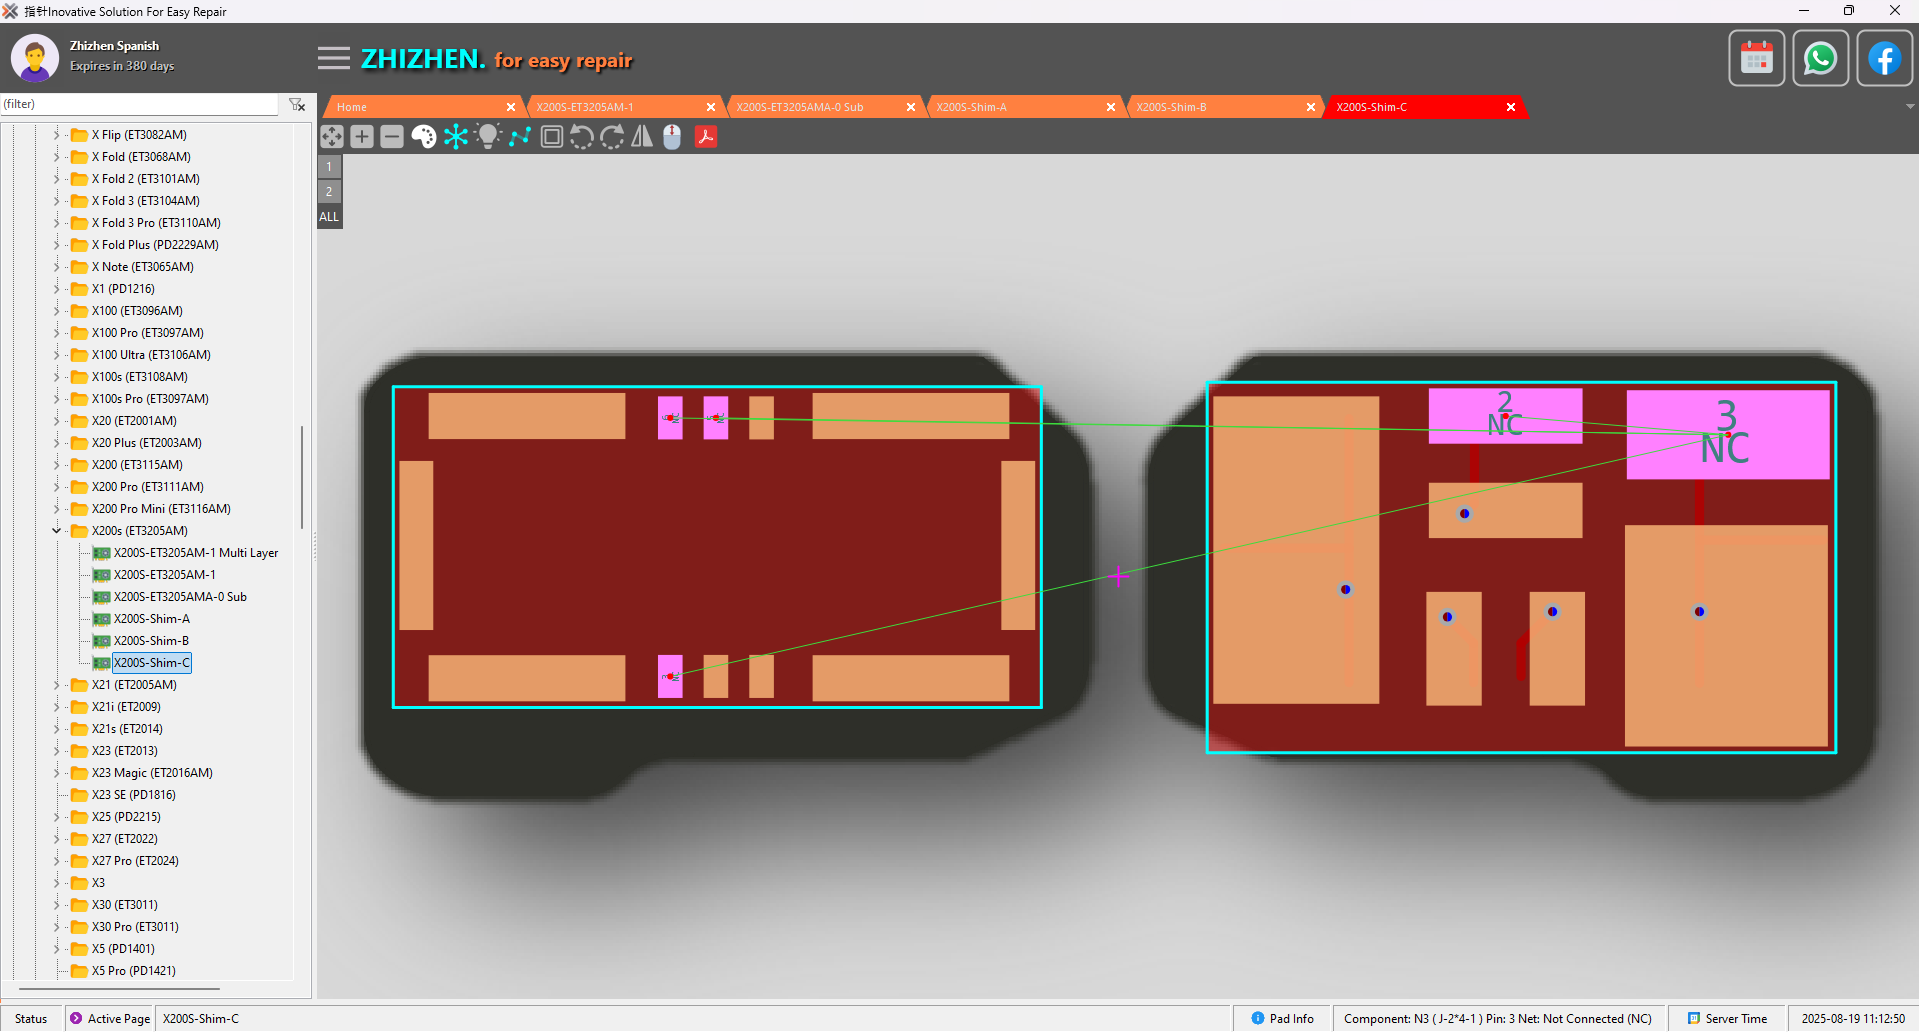Click the zoom in plus icon
The image size is (1919, 1032).
tap(362, 137)
